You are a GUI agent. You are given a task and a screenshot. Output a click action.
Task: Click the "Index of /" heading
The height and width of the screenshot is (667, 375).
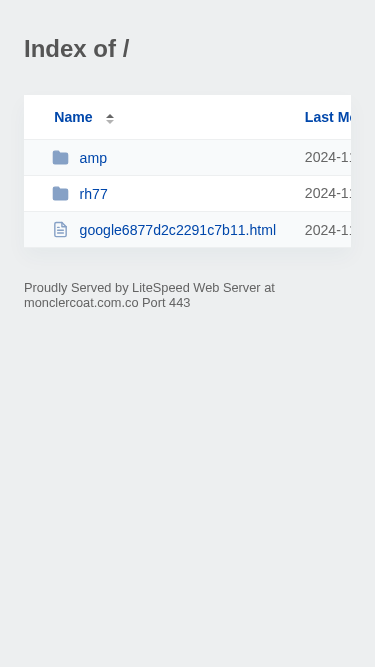pyautogui.click(x=77, y=48)
